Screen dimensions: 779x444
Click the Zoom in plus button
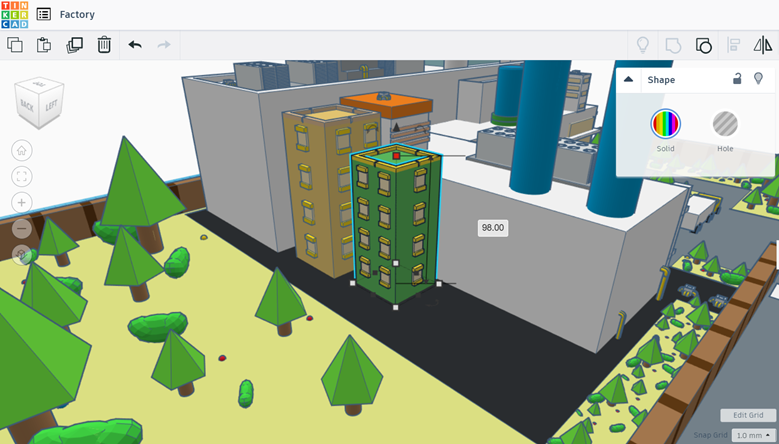21,203
